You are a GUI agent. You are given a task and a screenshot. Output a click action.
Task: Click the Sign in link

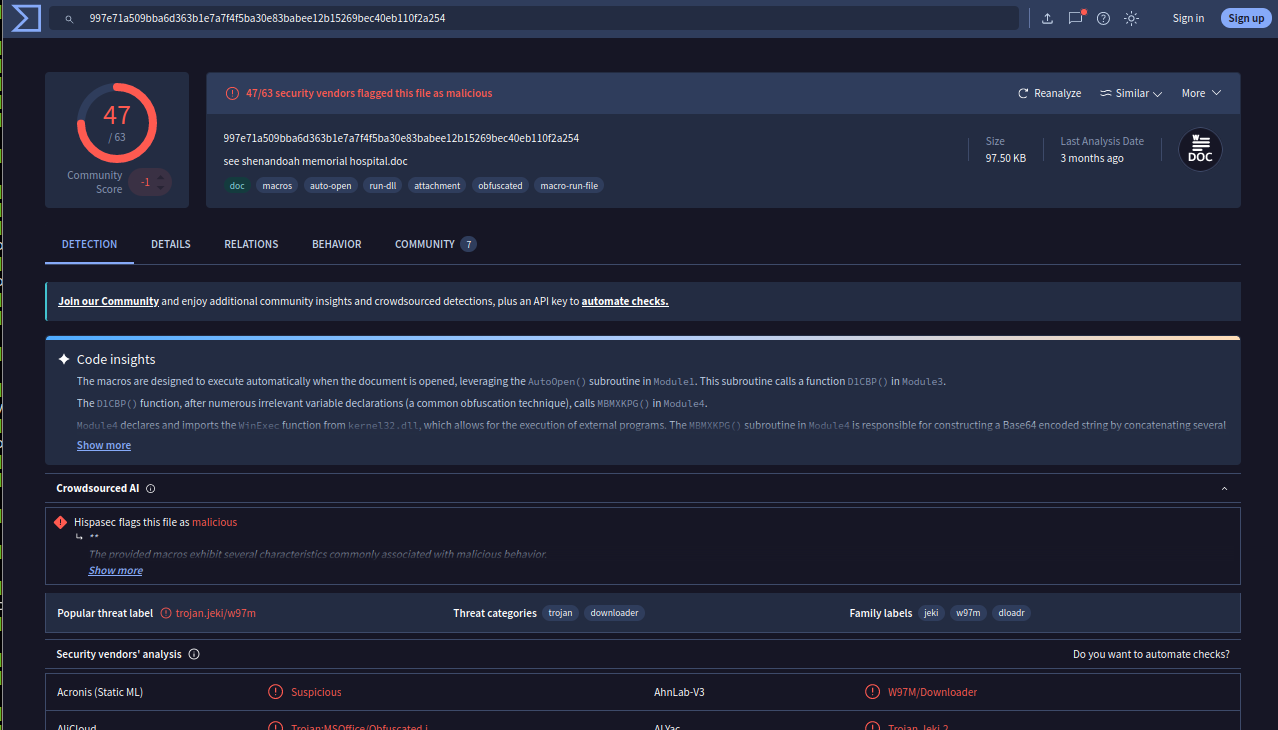pos(1188,18)
